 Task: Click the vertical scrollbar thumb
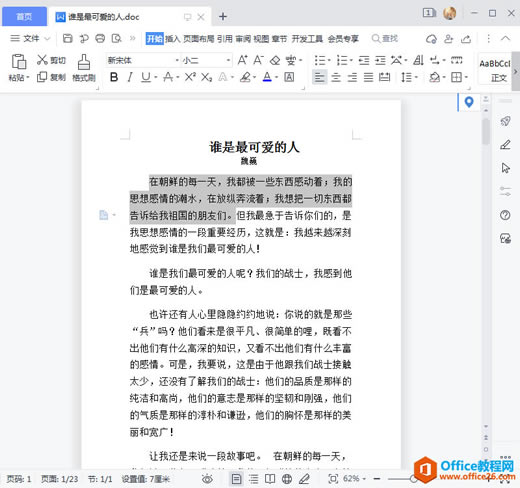click(x=486, y=131)
